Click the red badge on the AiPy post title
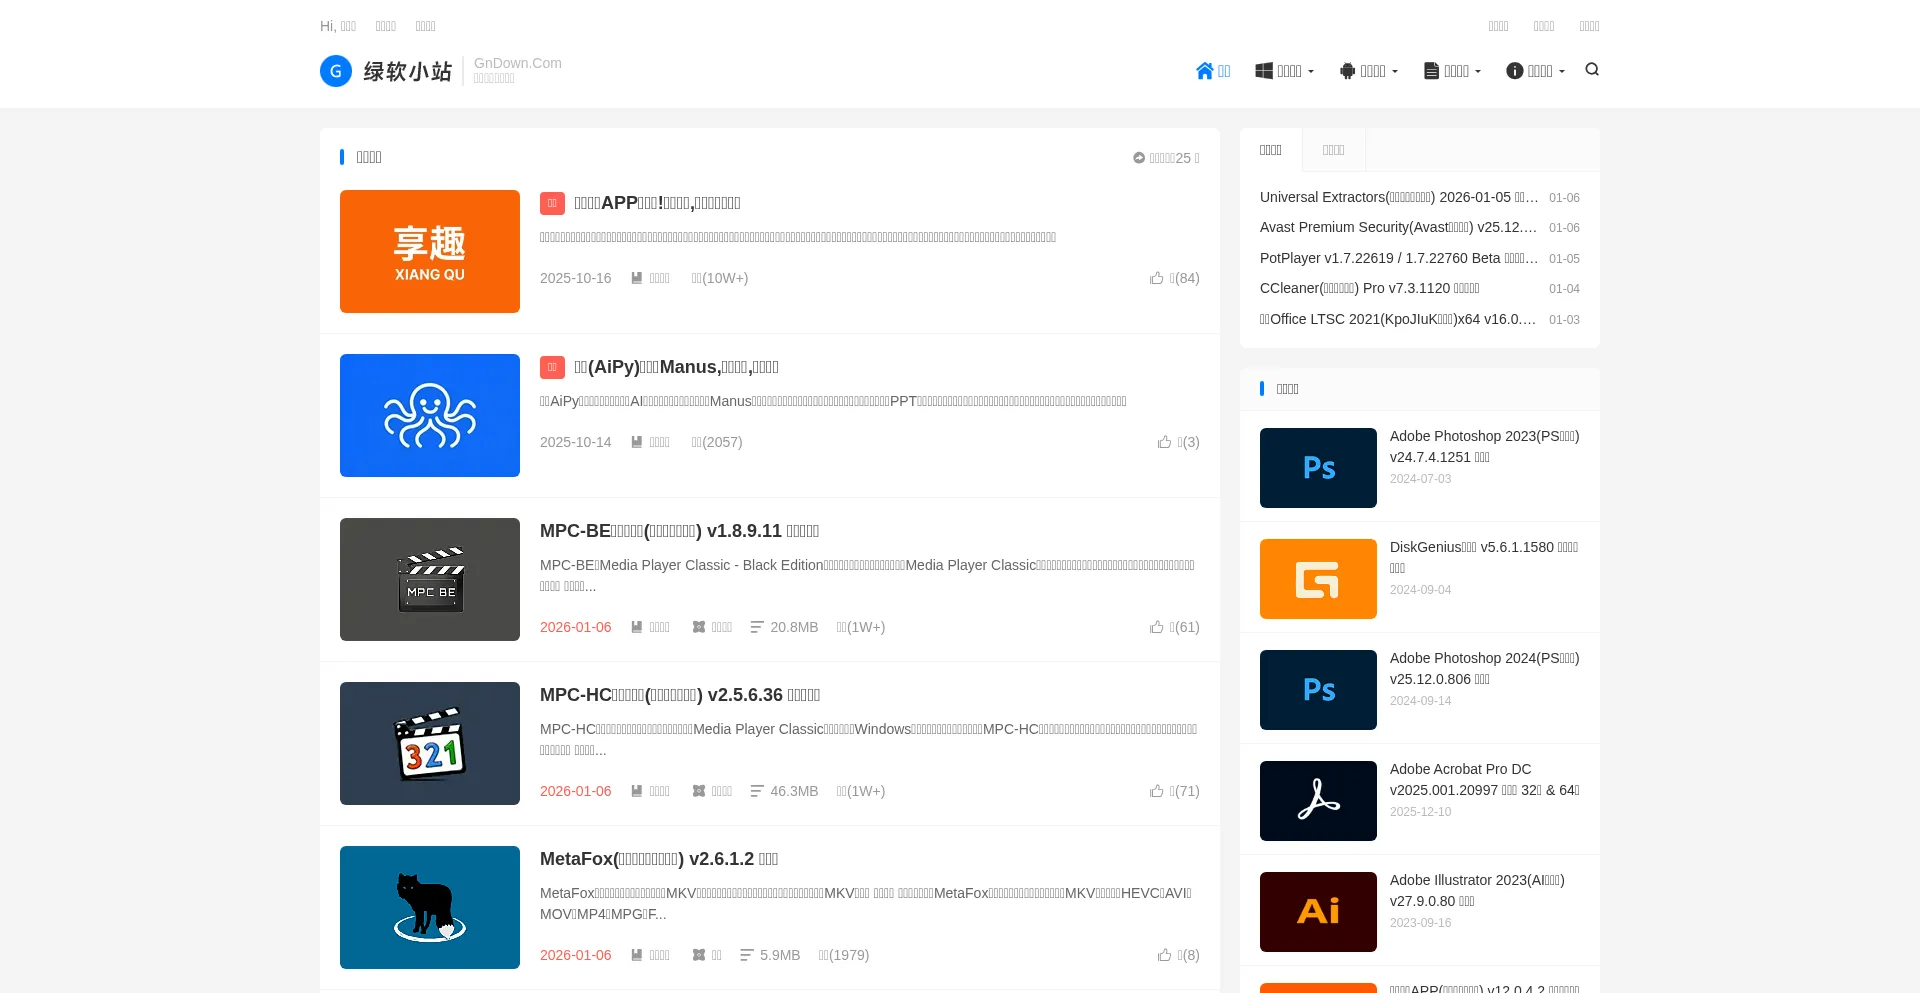The image size is (1920, 993). point(552,367)
